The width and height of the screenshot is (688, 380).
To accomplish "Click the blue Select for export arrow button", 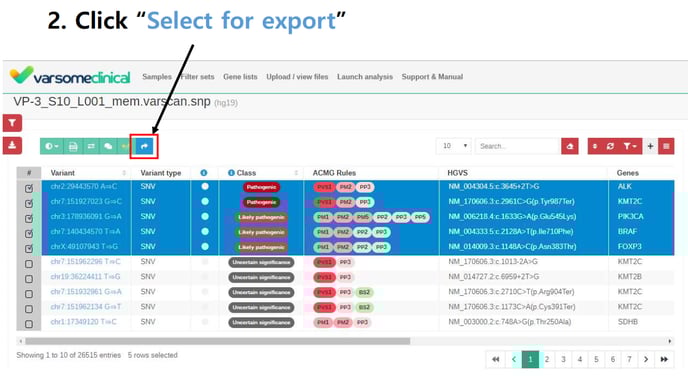I will [x=144, y=146].
